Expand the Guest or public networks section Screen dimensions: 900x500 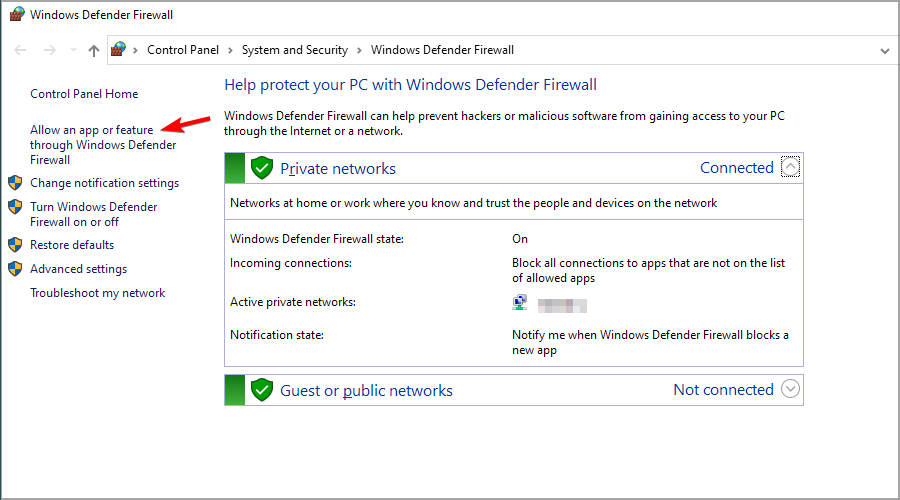(x=790, y=390)
